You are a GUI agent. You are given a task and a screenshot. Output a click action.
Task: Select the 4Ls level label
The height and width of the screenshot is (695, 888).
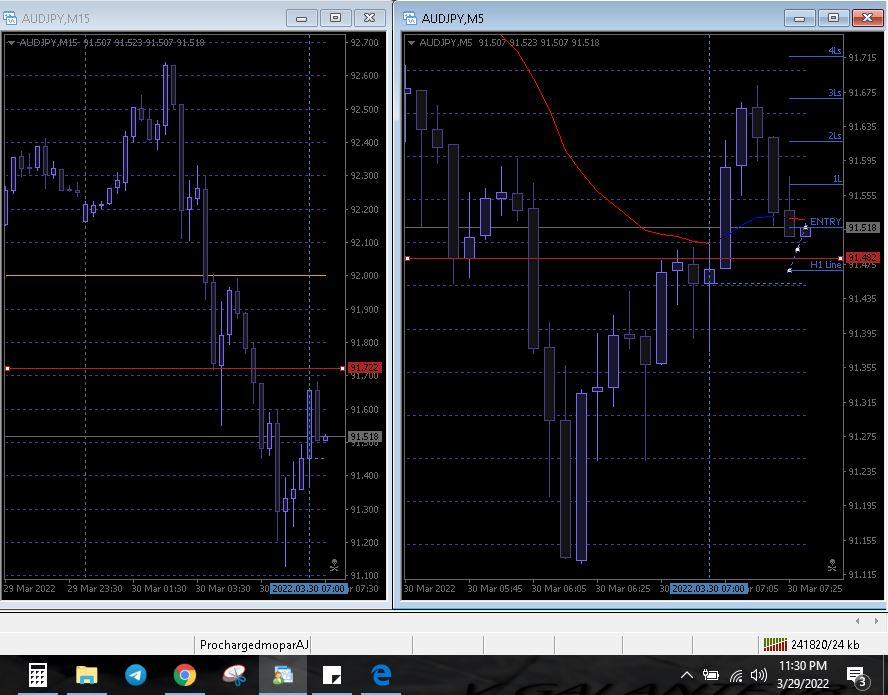click(835, 50)
